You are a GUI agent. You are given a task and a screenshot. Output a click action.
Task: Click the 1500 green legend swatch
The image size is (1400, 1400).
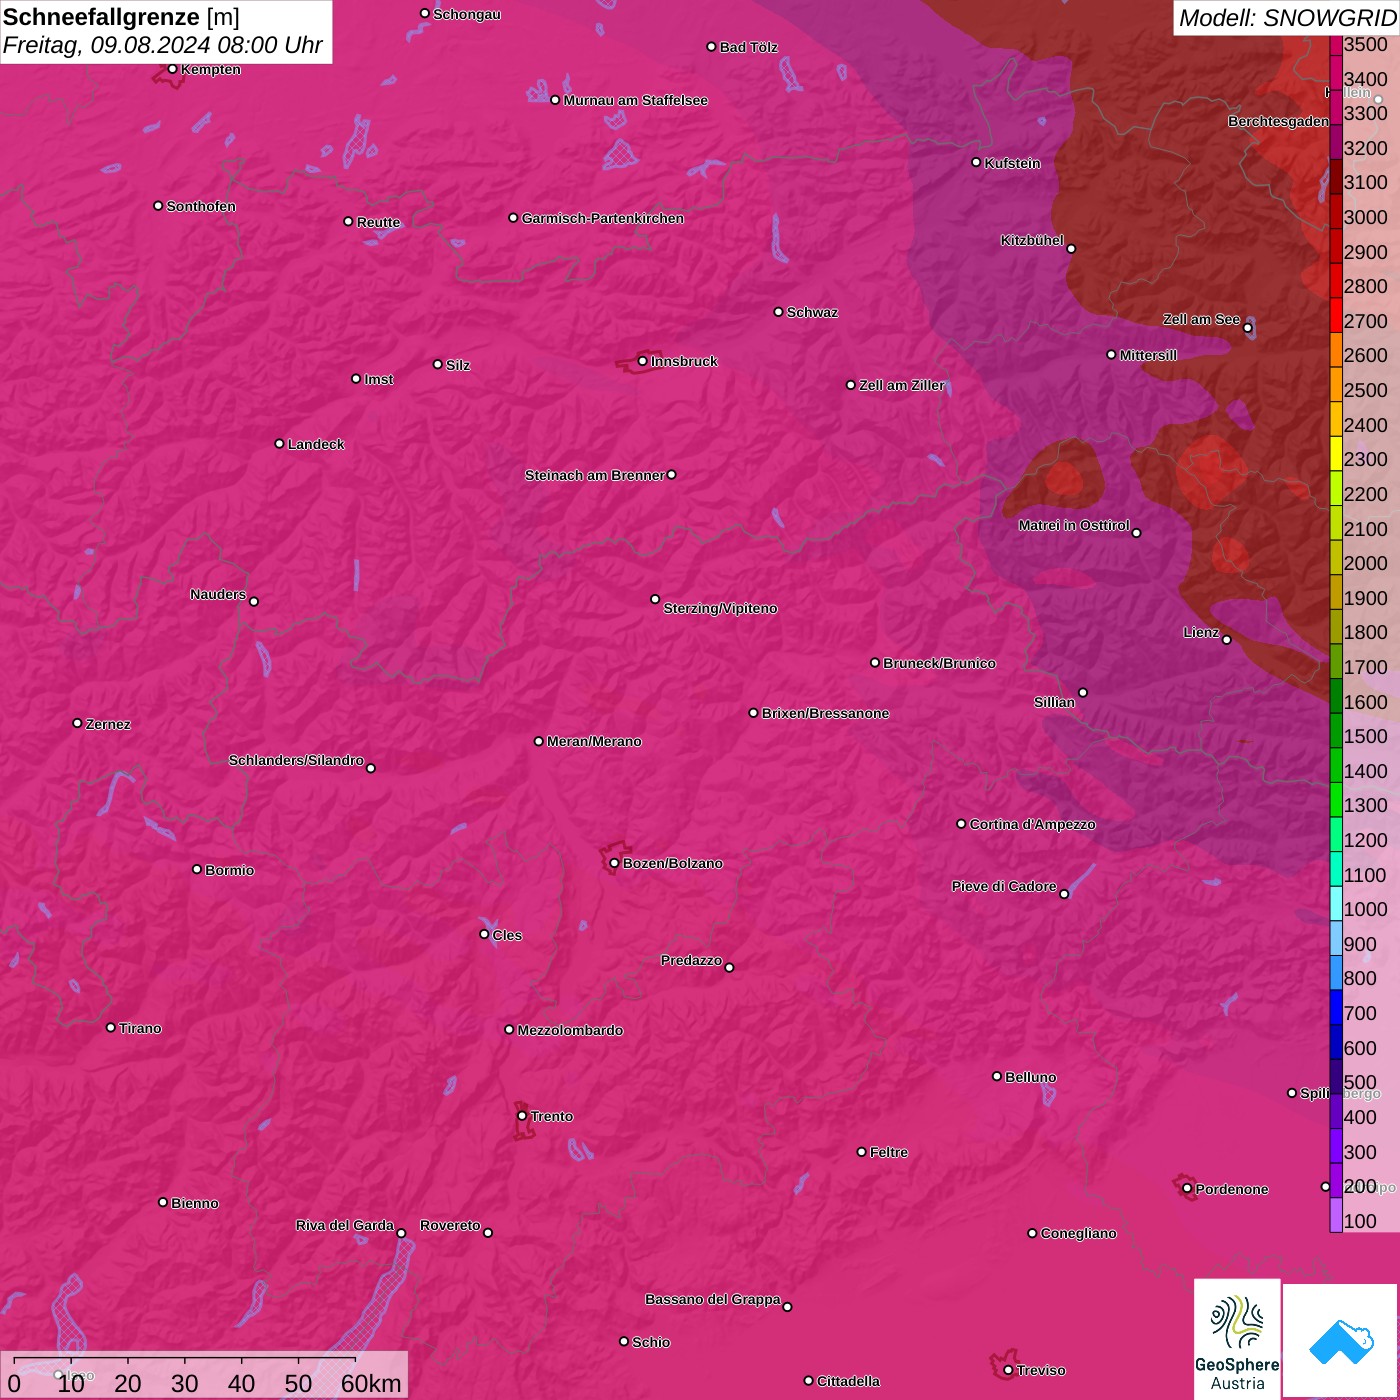point(1336,731)
